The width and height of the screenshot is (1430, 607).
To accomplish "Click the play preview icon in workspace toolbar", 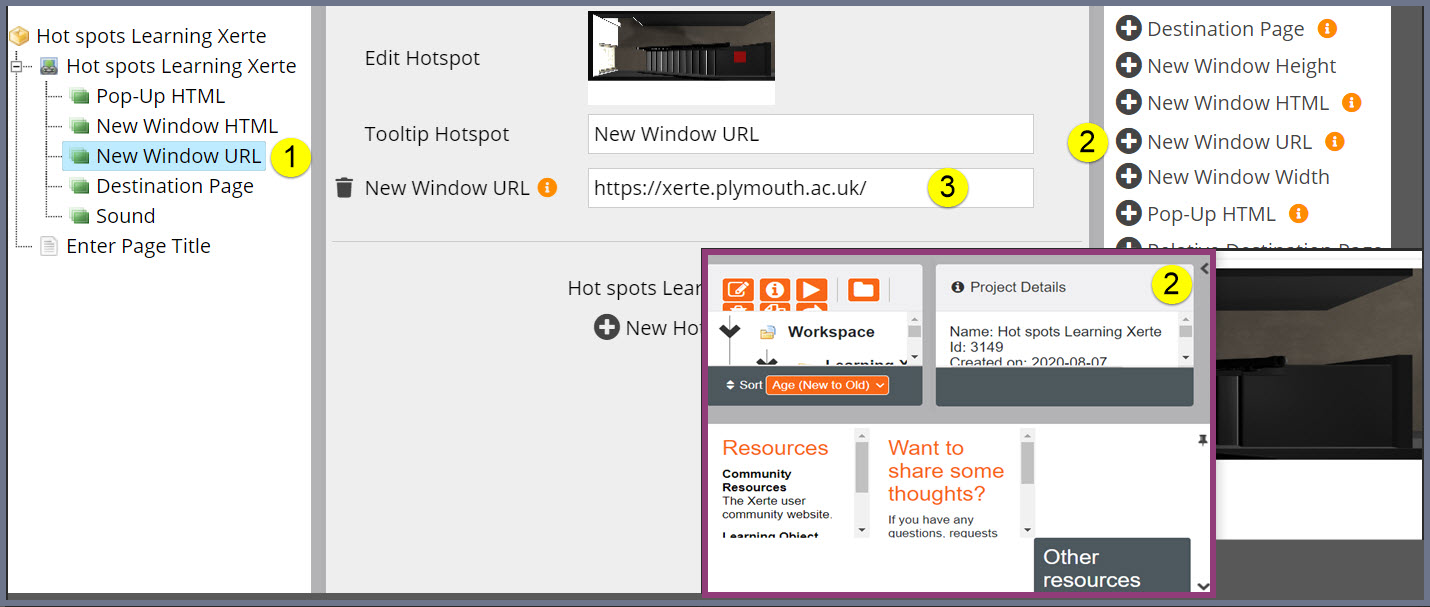I will coord(810,290).
